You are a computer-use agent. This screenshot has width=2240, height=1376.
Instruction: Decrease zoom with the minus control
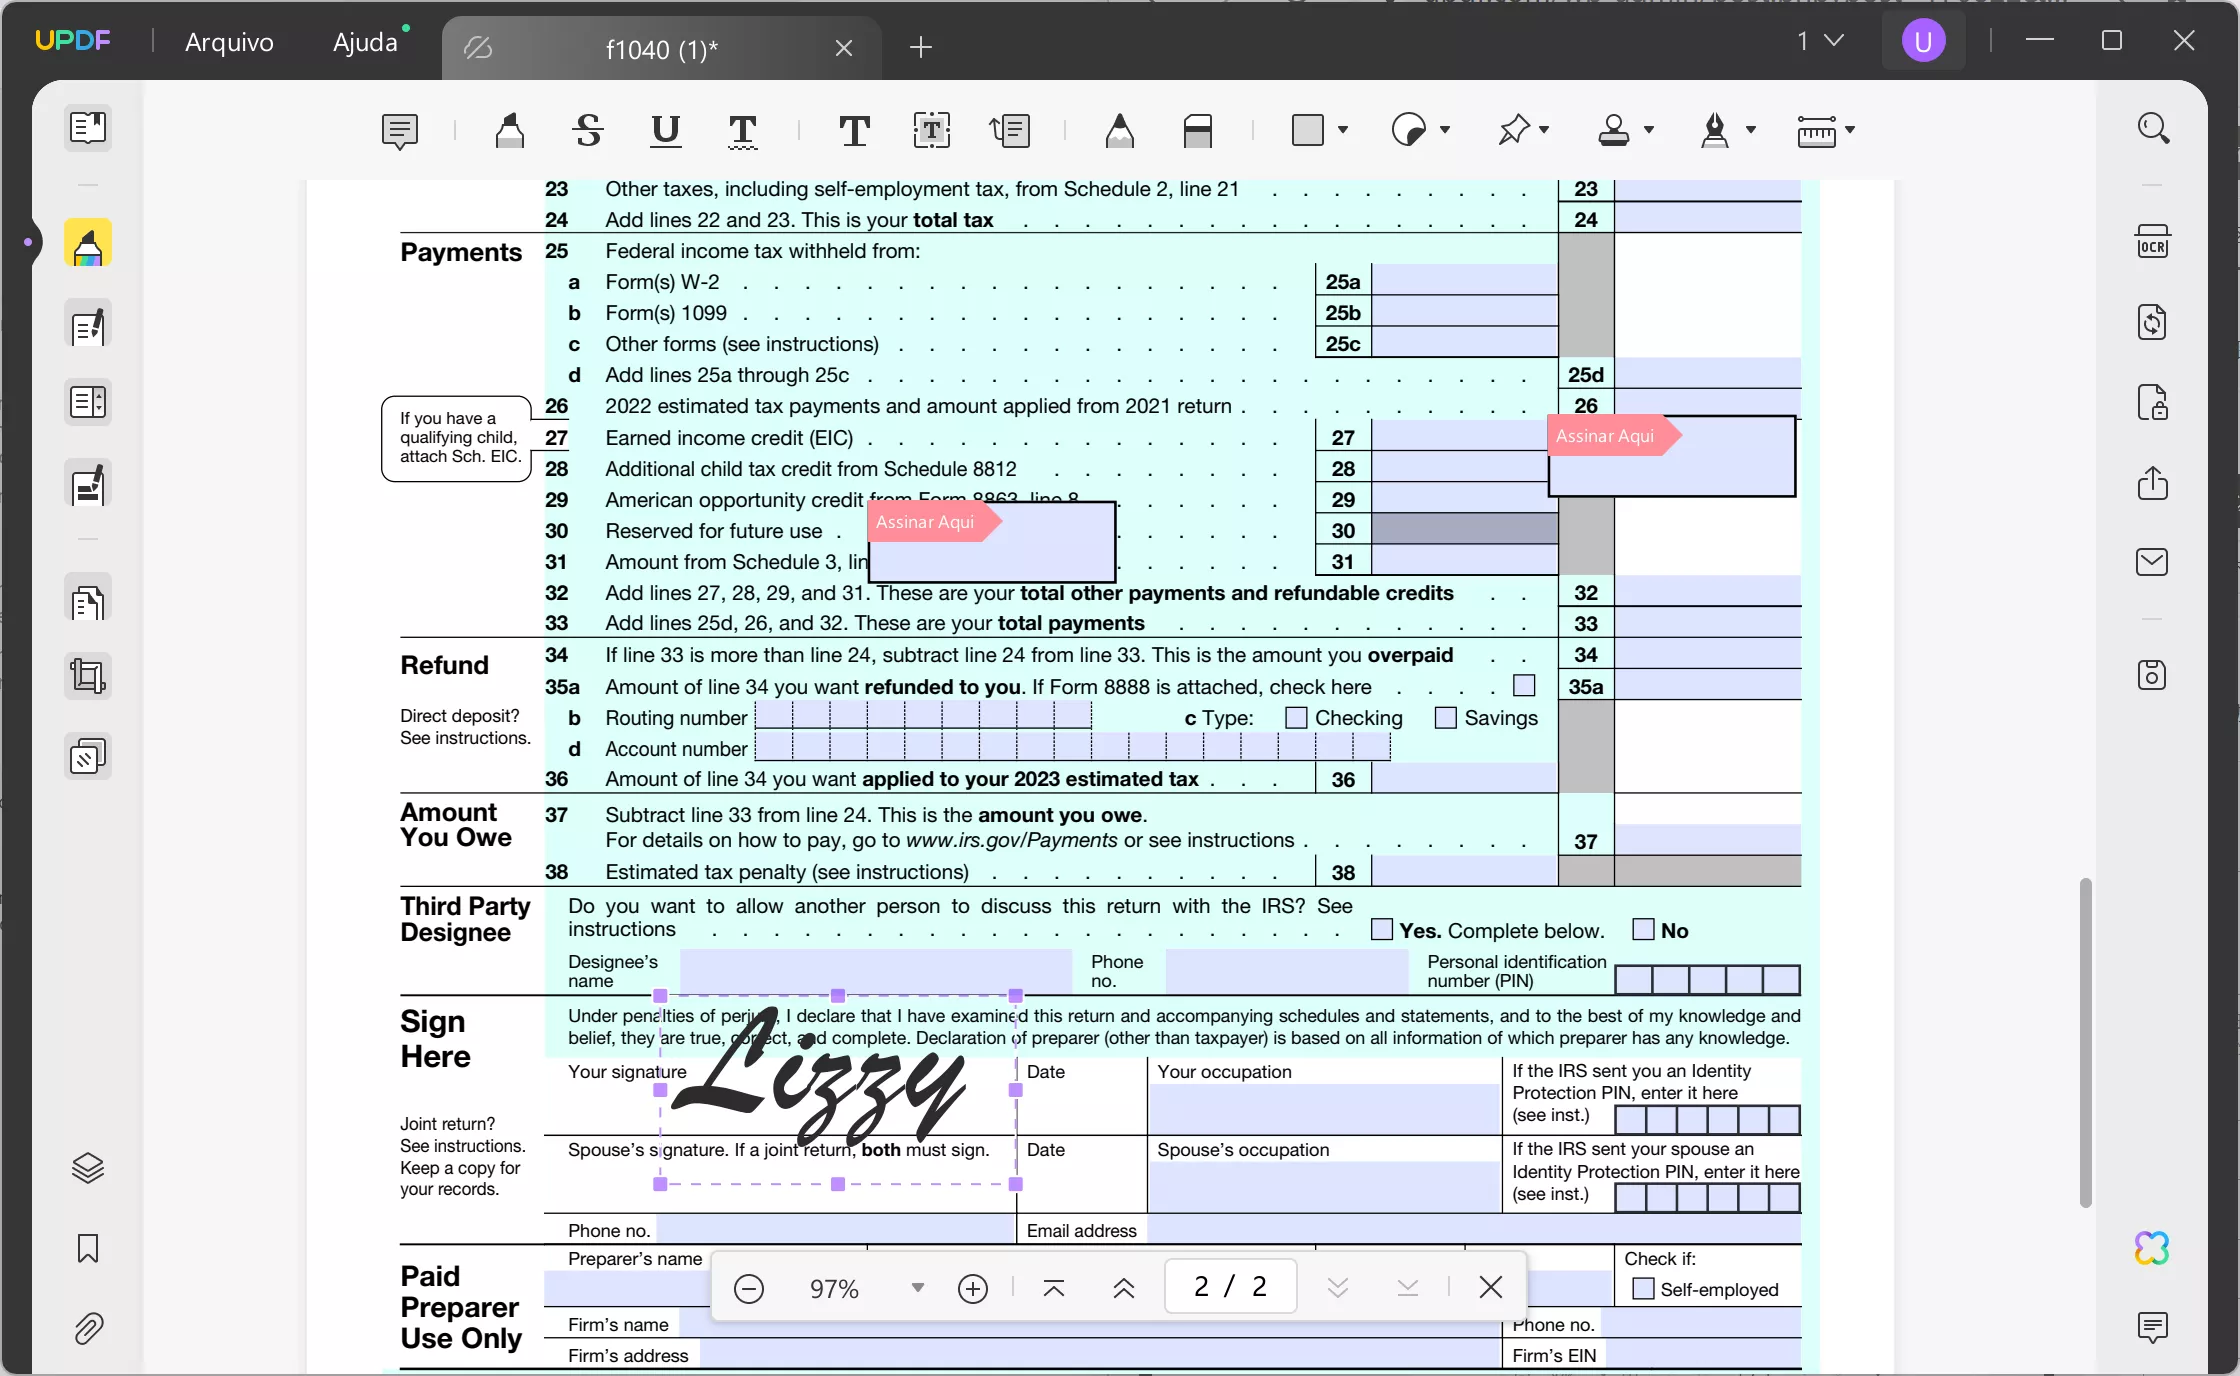[x=749, y=1288]
